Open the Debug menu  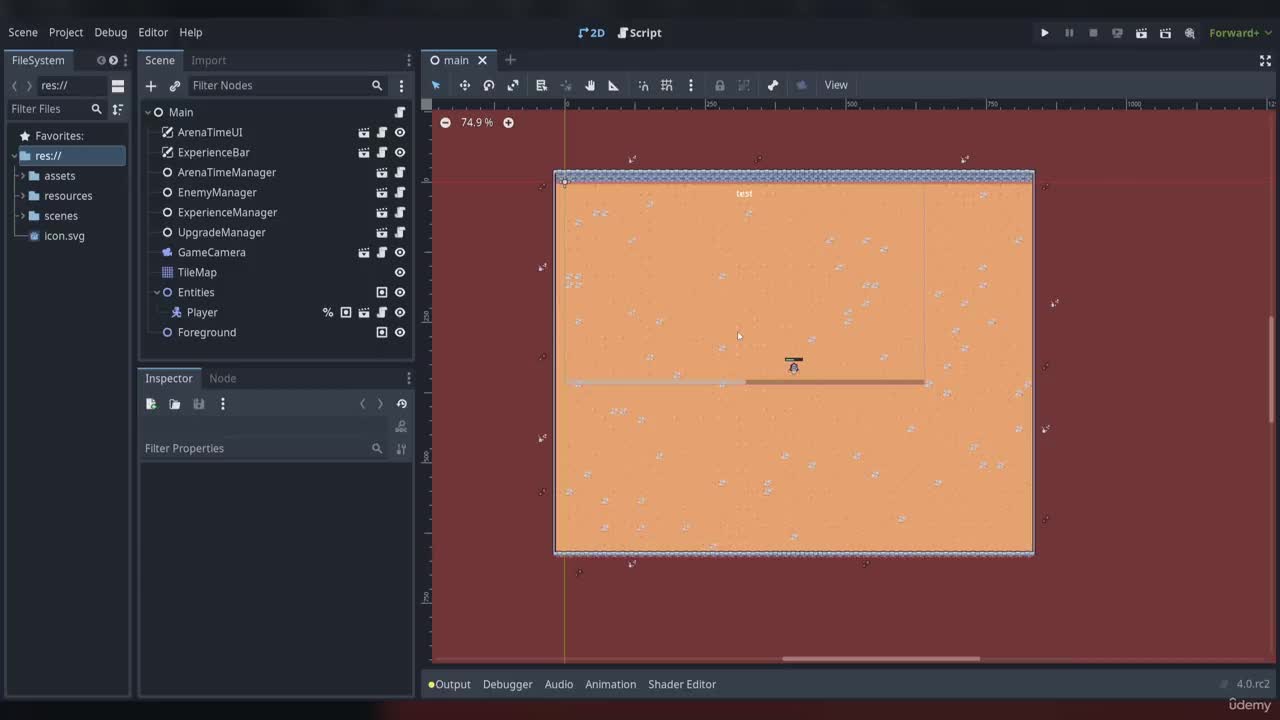click(111, 32)
